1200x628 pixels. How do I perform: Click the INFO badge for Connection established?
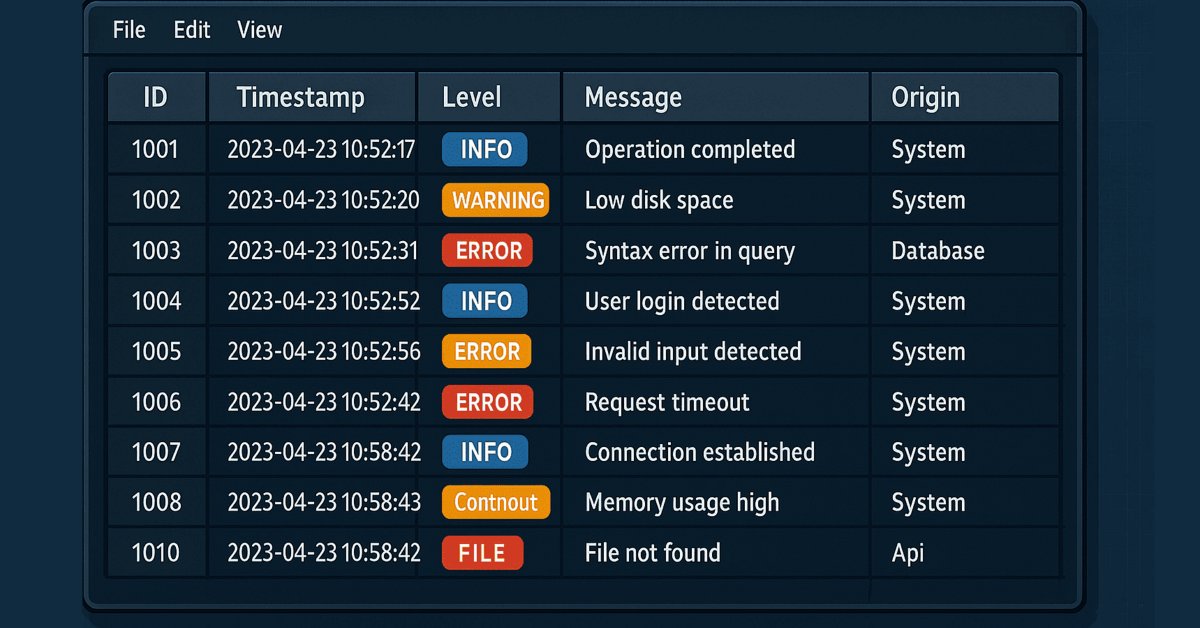485,452
